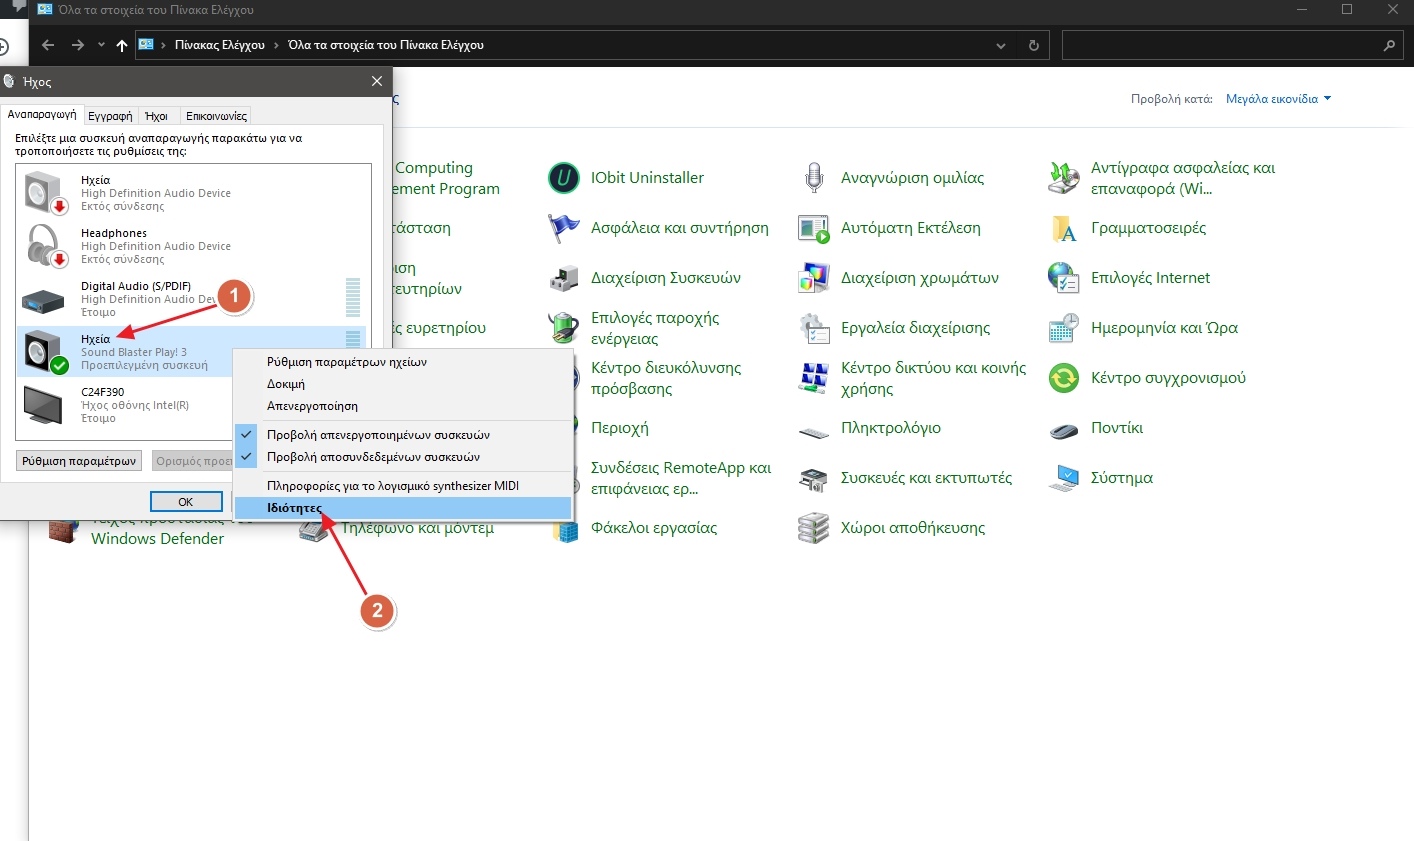1414x841 pixels.
Task: Toggle 'Προβολή απενεργοποιημένων συσκευών' checked item
Action: [378, 435]
